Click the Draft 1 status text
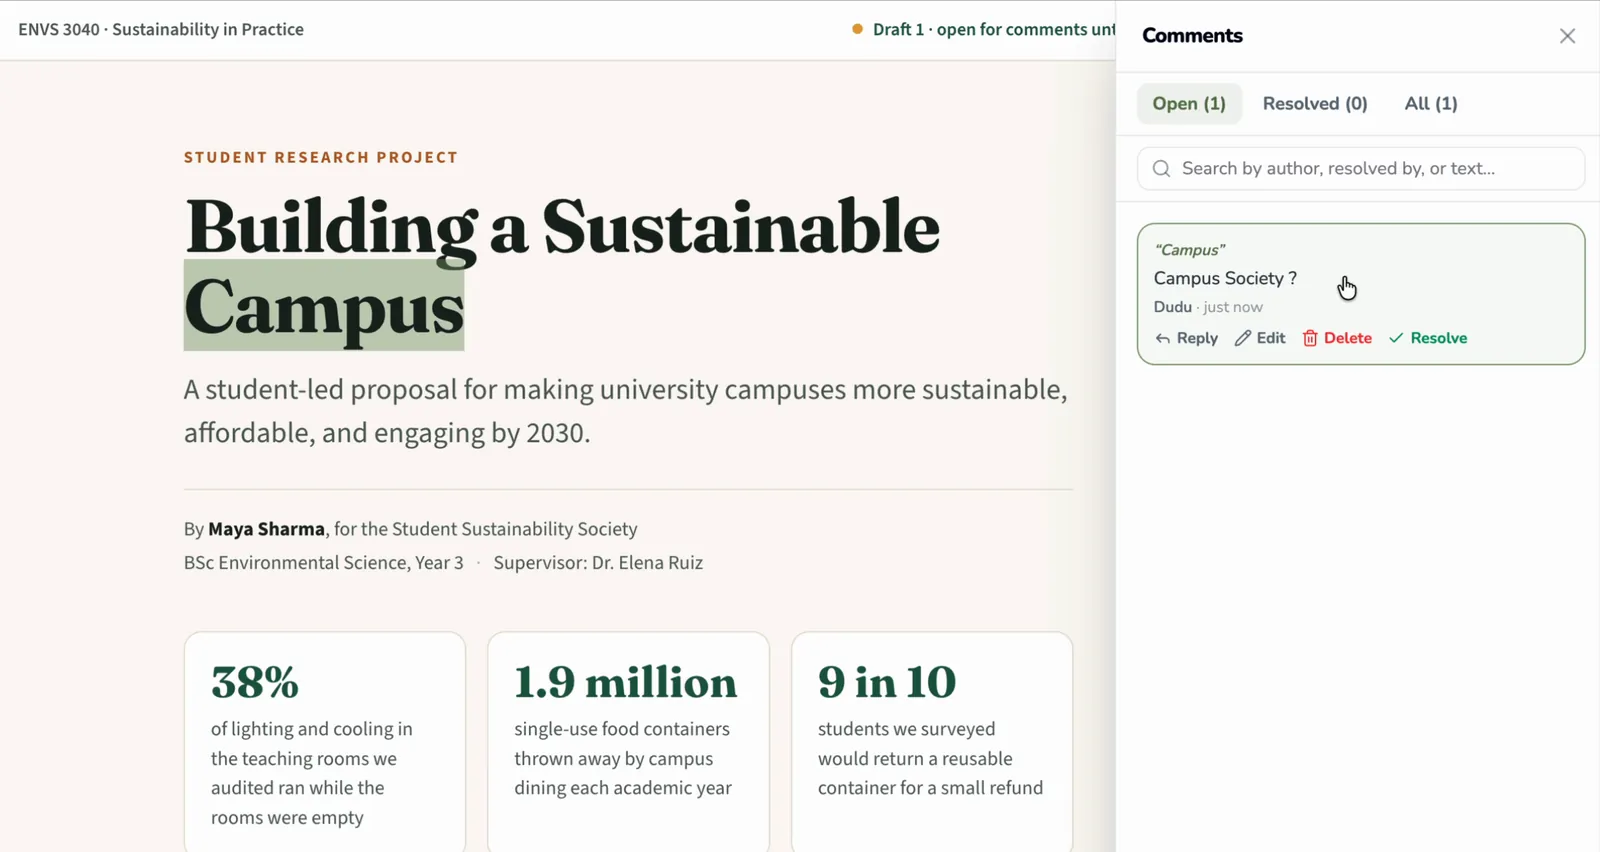The height and width of the screenshot is (852, 1600). [x=994, y=30]
